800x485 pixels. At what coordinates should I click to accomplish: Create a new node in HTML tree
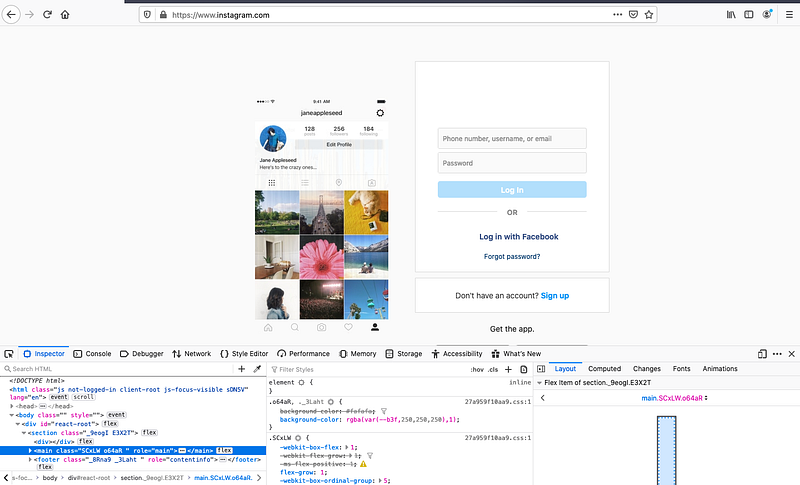tap(242, 369)
